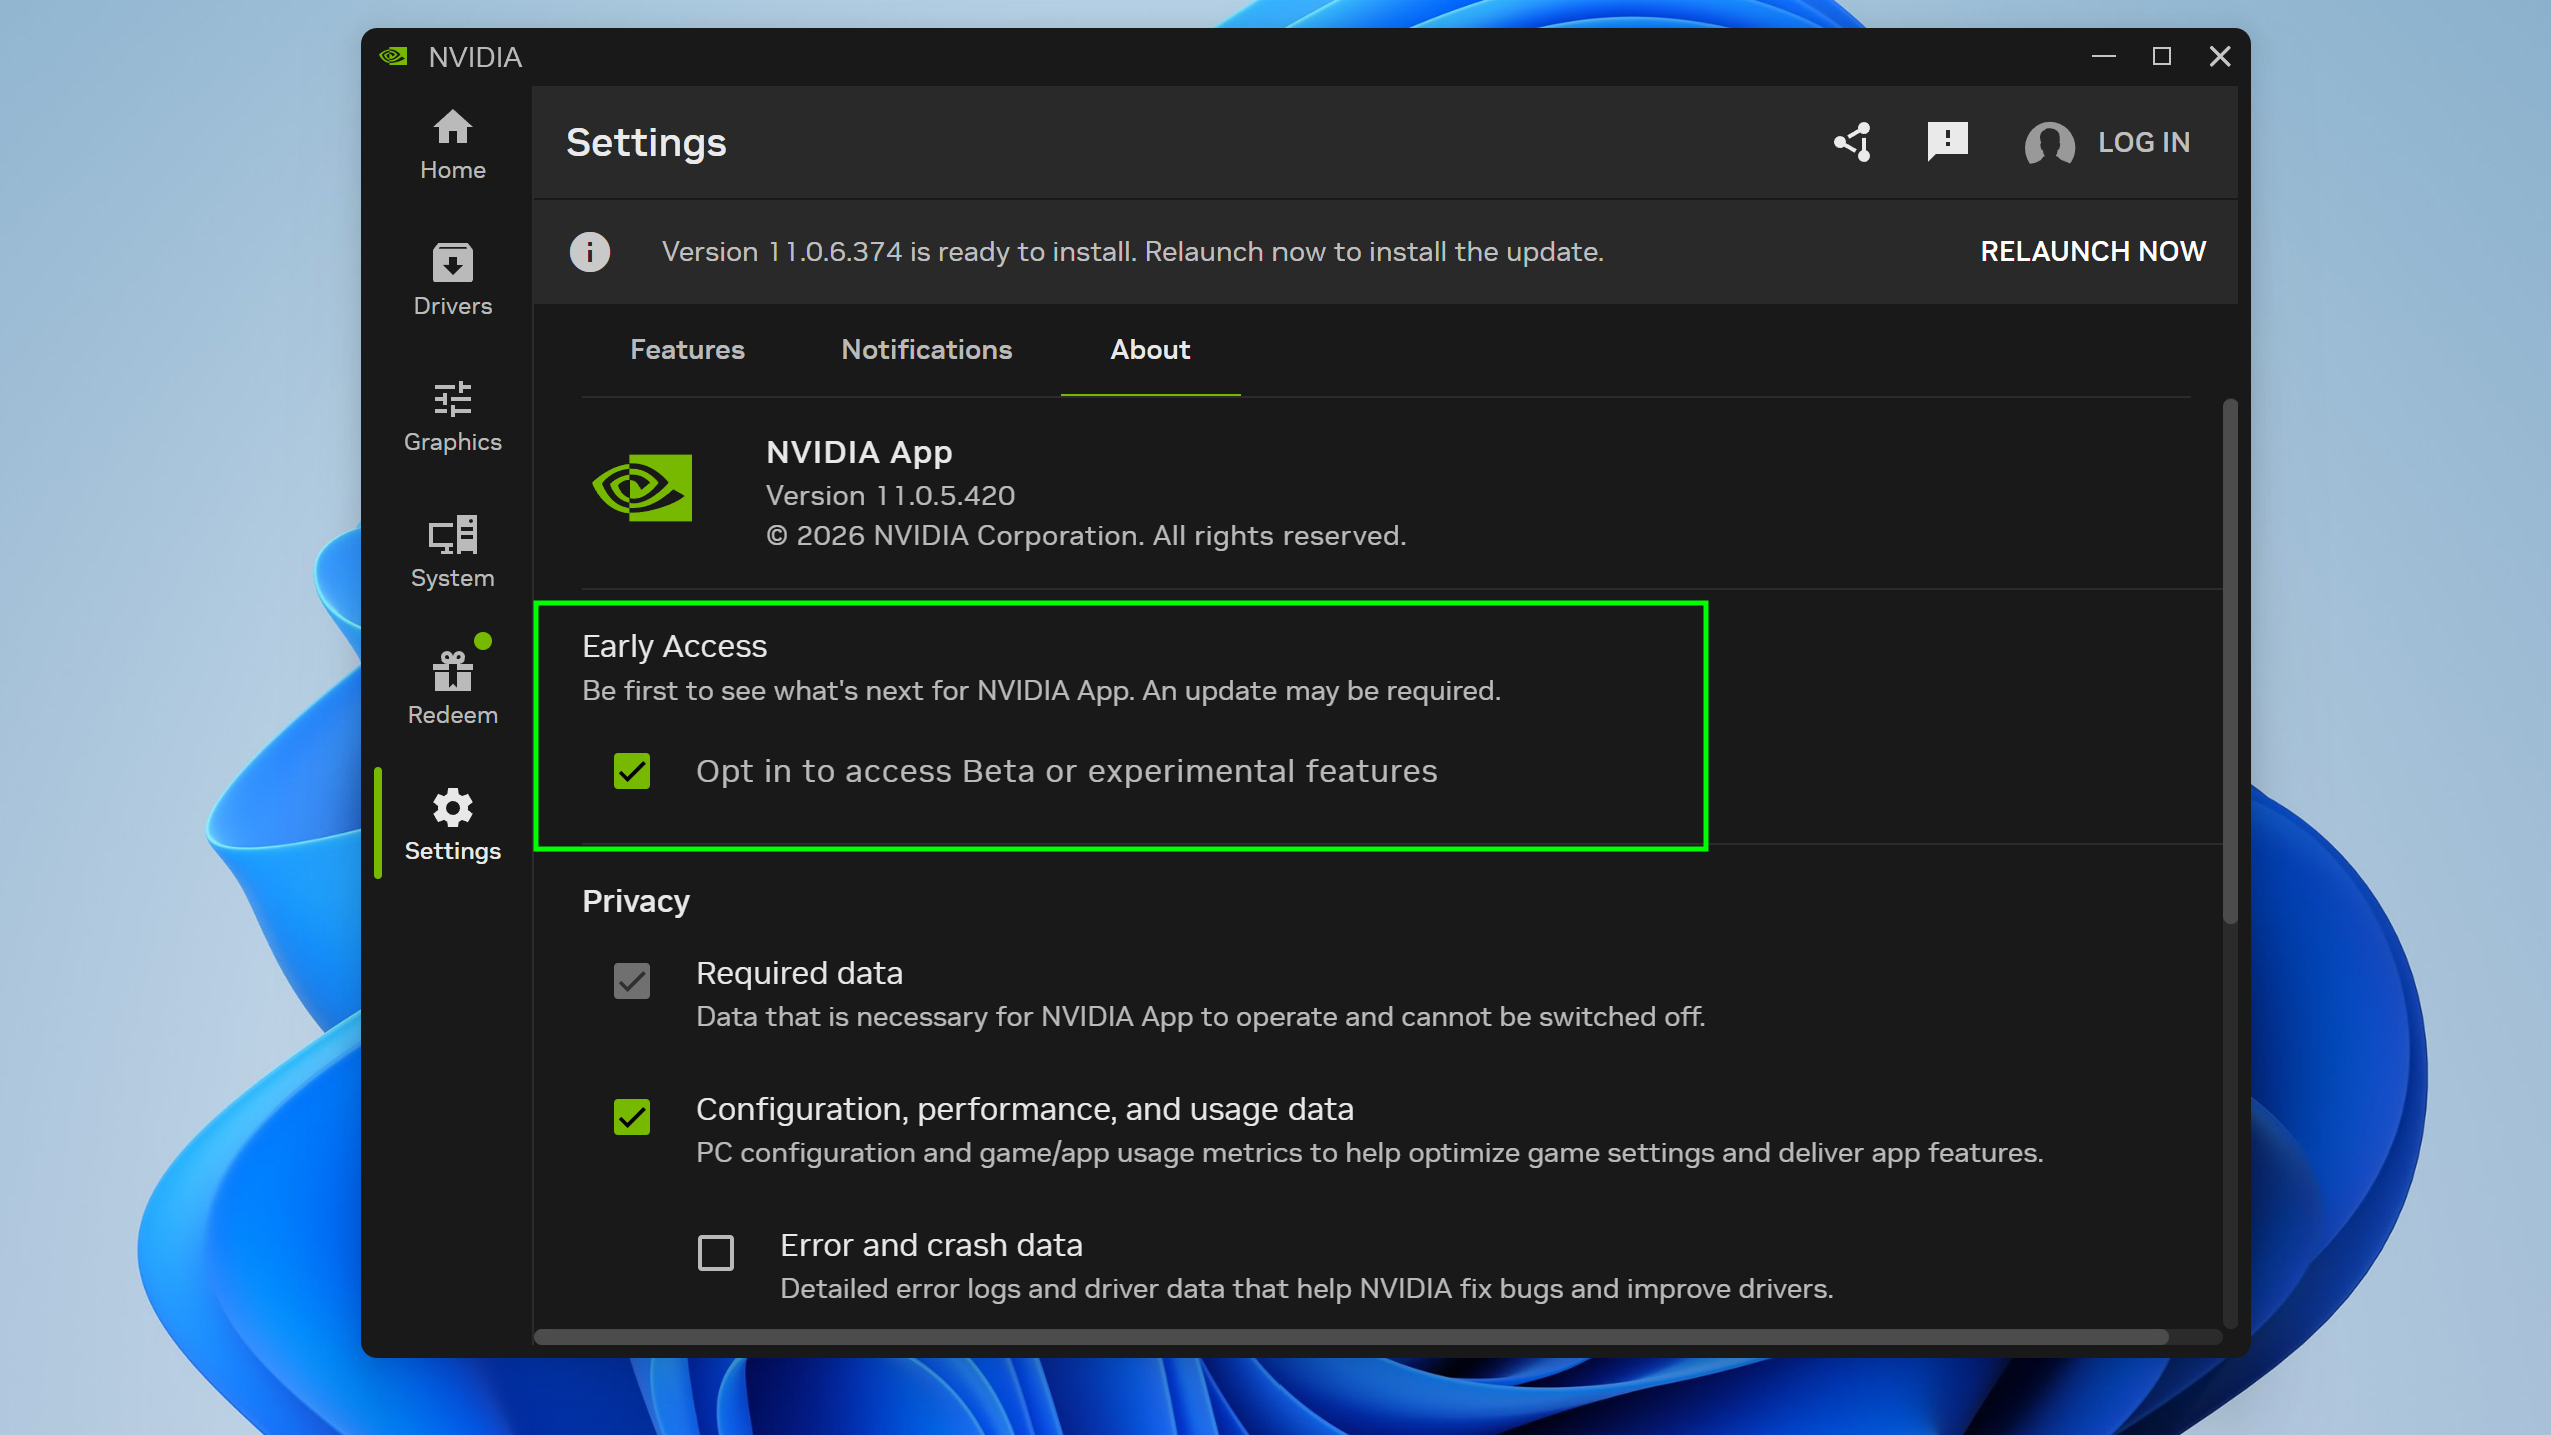The height and width of the screenshot is (1435, 2551).
Task: Click RELAUNCH NOW to install update
Action: (2092, 251)
